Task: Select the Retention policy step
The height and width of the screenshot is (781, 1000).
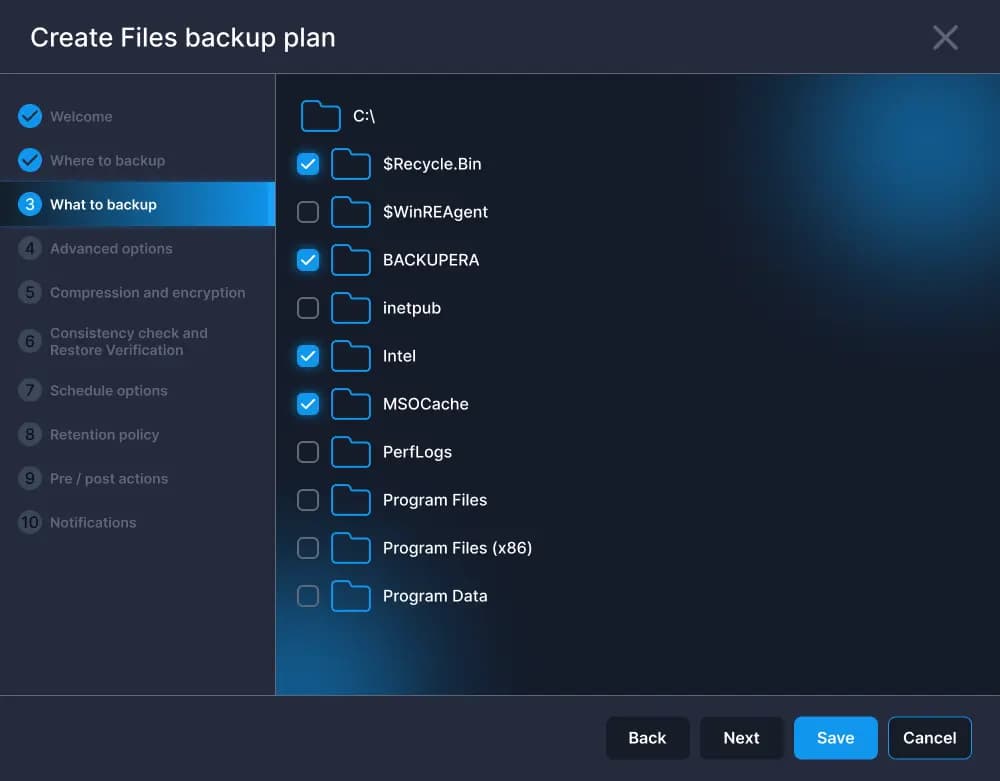Action: click(105, 434)
